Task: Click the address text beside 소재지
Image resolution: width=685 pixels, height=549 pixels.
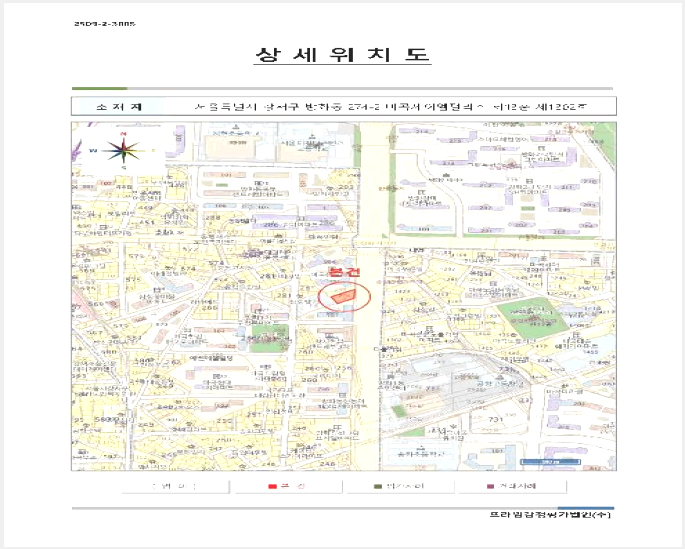Action: pyautogui.click(x=390, y=106)
